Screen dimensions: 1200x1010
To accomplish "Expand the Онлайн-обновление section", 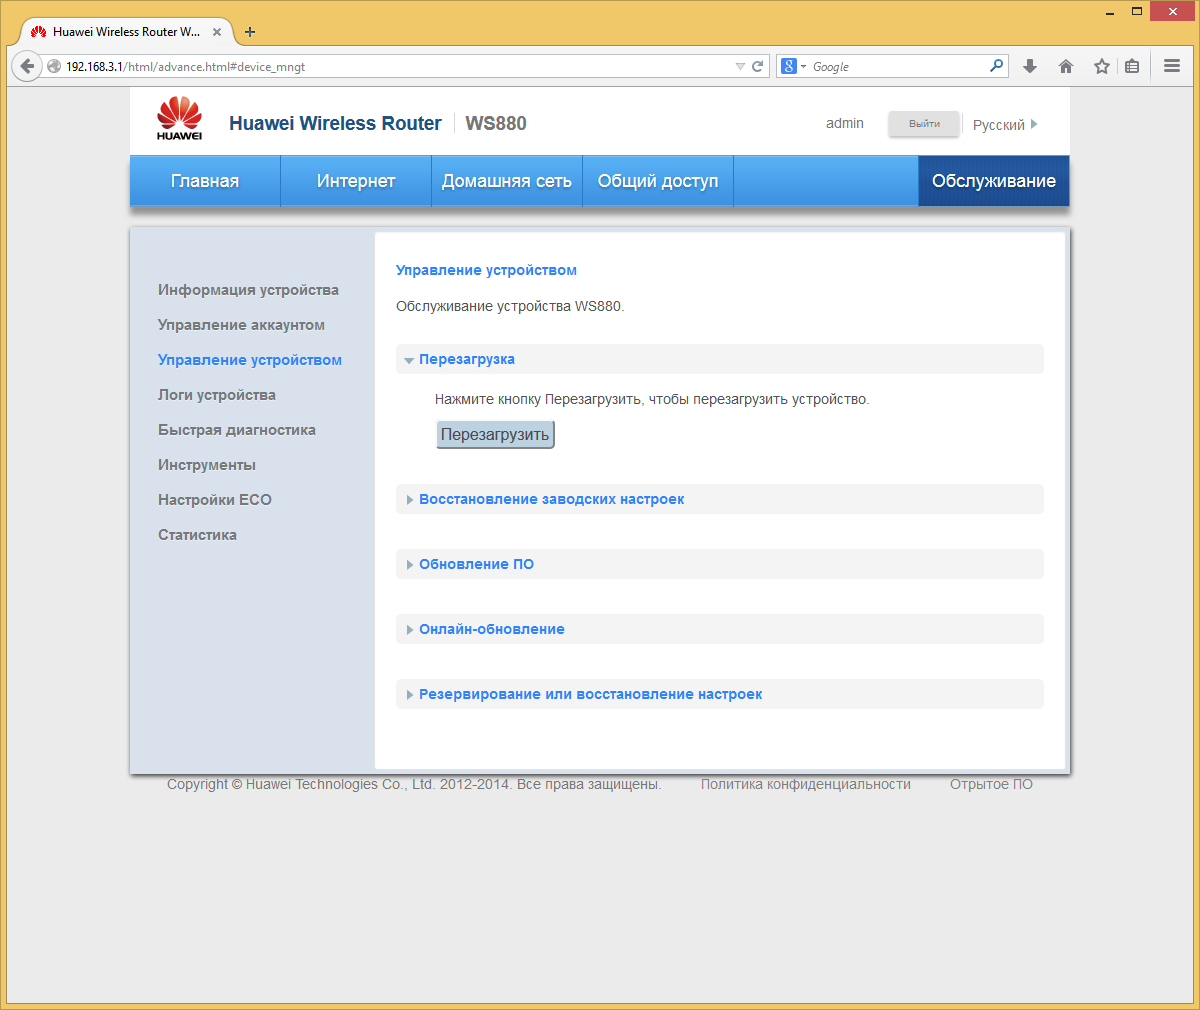I will [720, 629].
